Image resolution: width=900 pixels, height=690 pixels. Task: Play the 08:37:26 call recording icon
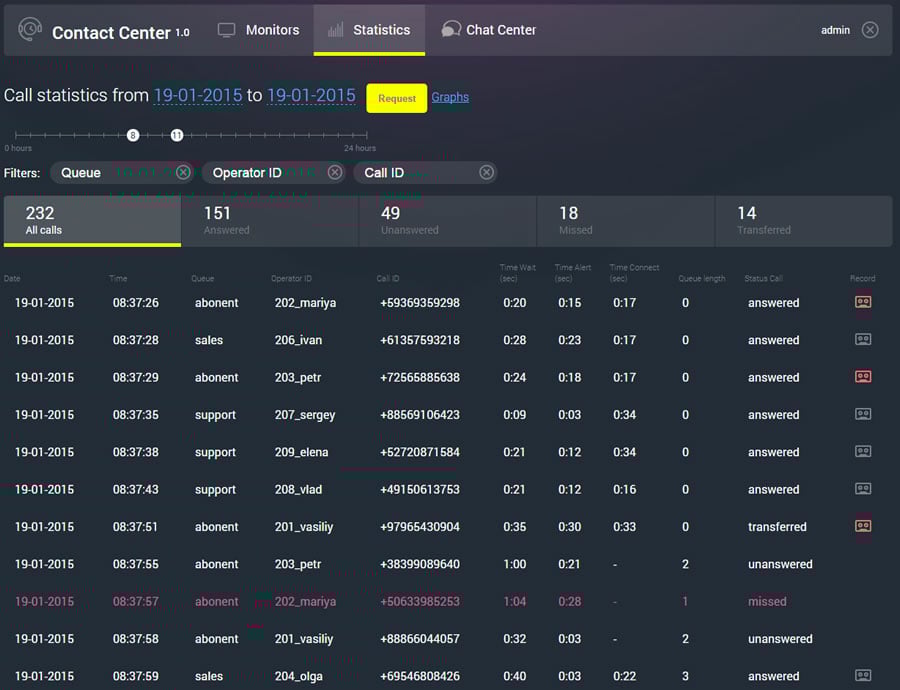point(862,302)
